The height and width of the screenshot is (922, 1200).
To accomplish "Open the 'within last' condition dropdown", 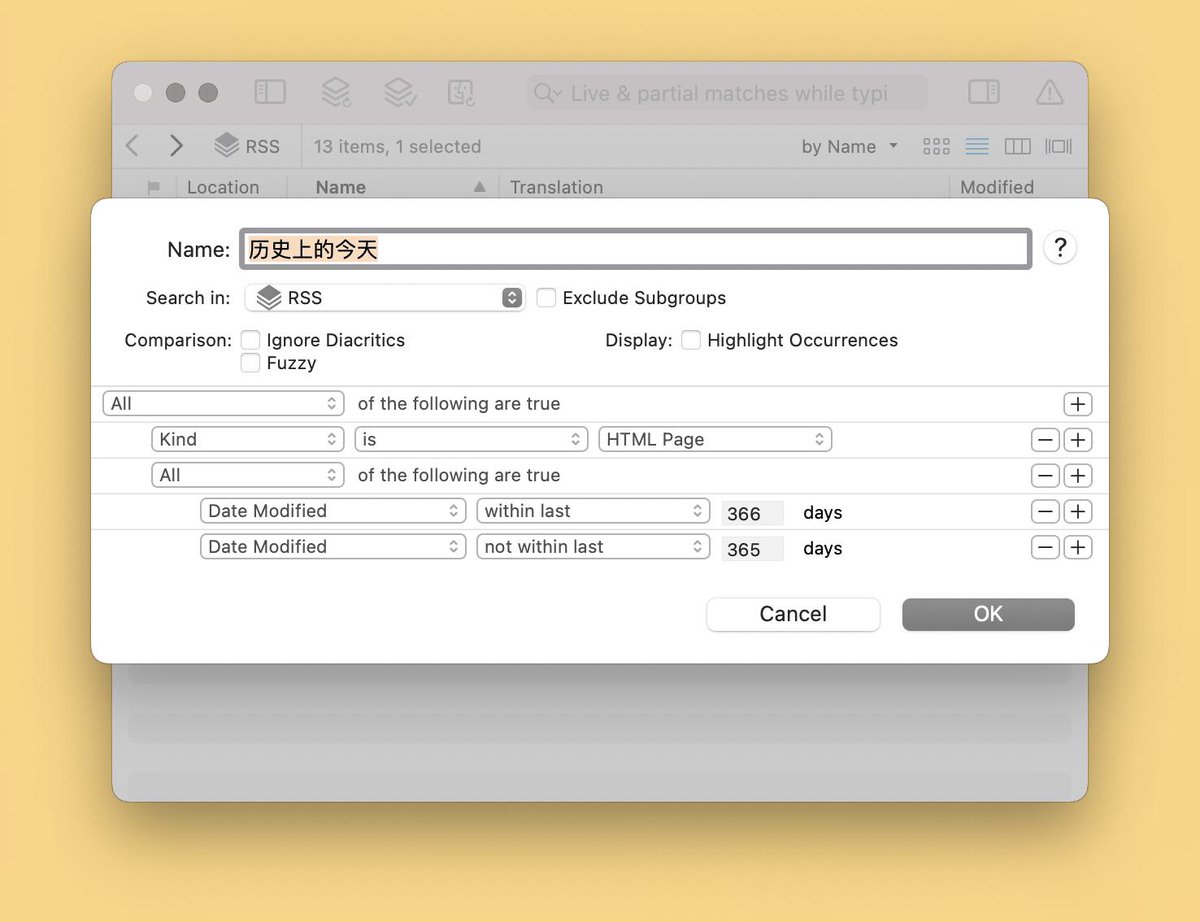I will pos(593,511).
